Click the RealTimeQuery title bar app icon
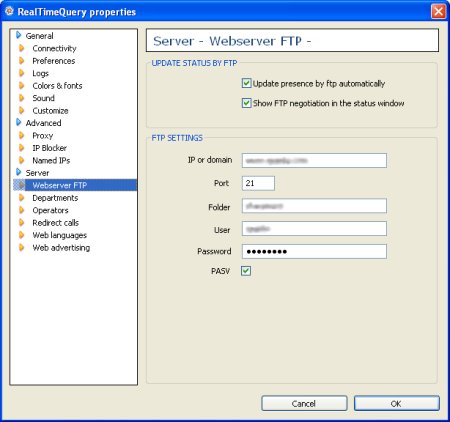450x422 pixels. 9,11
